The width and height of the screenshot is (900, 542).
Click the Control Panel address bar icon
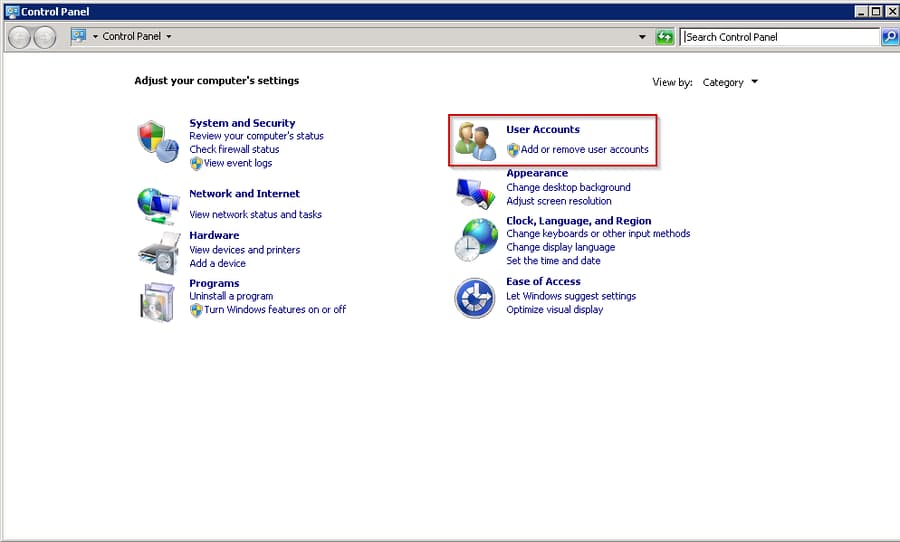[x=79, y=36]
